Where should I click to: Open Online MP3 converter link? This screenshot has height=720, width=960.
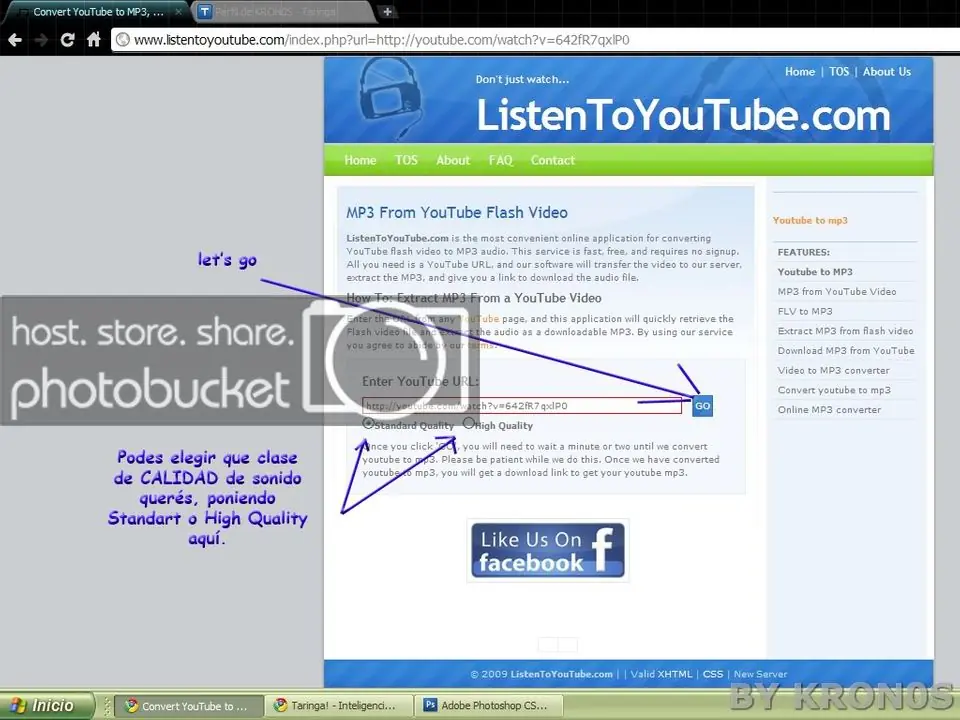click(829, 410)
